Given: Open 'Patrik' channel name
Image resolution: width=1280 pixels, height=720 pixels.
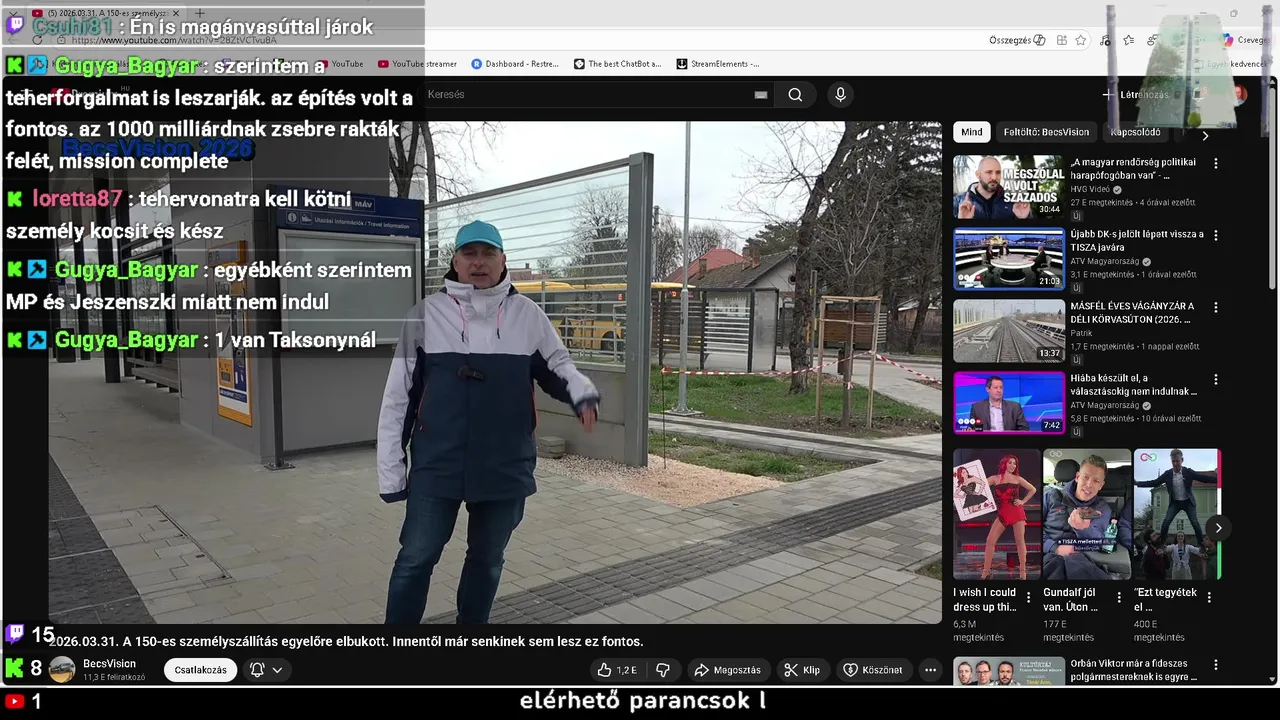Looking at the screenshot, I should (x=1082, y=333).
